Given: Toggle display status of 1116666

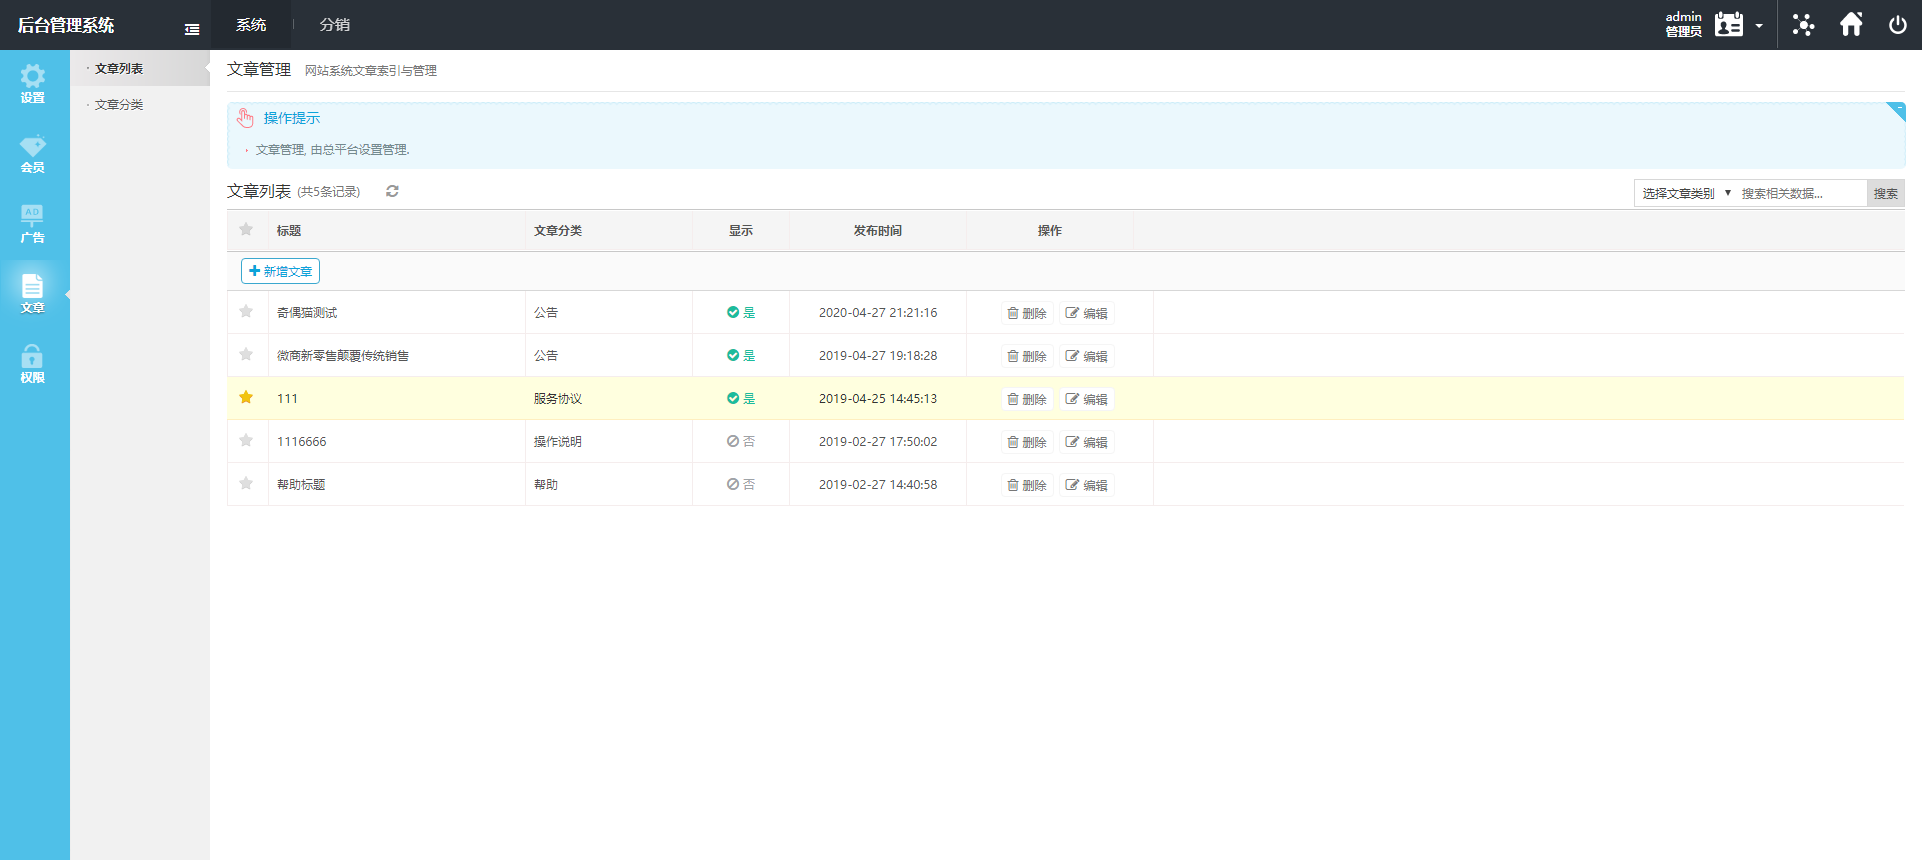Looking at the screenshot, I should coord(741,442).
